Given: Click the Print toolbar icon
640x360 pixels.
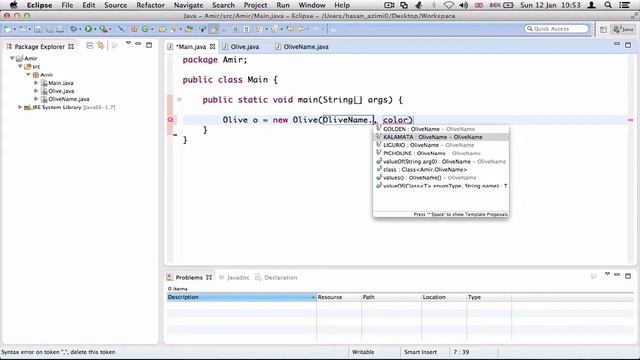Looking at the screenshot, I should [x=60, y=29].
